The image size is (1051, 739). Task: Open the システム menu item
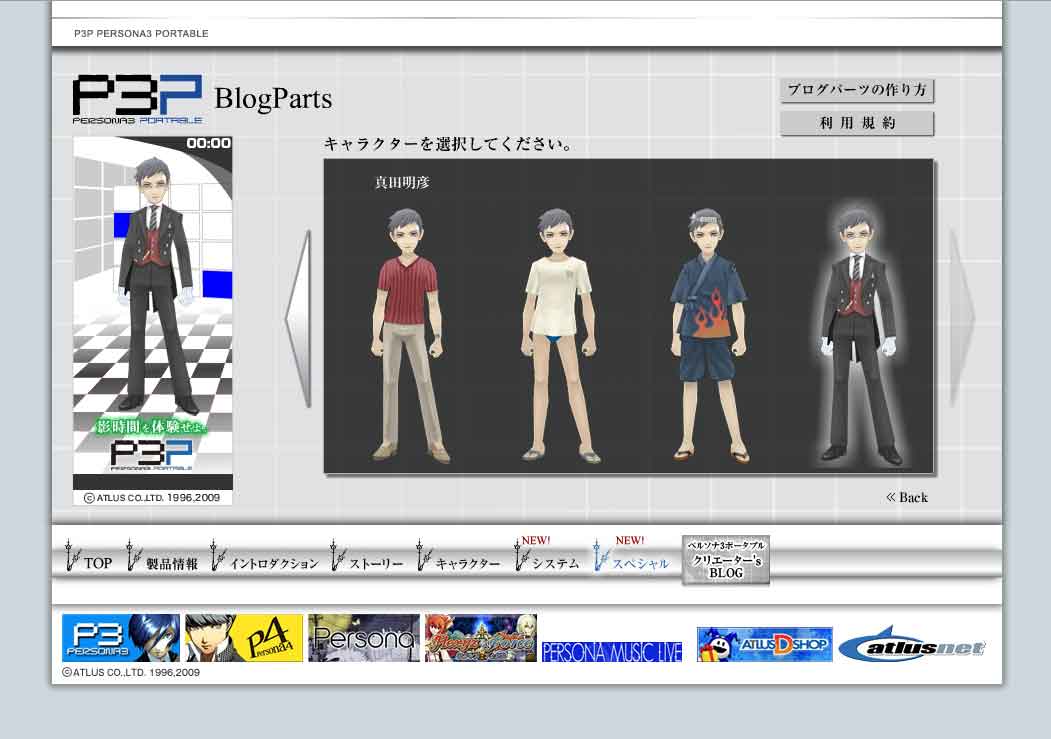[x=548, y=562]
